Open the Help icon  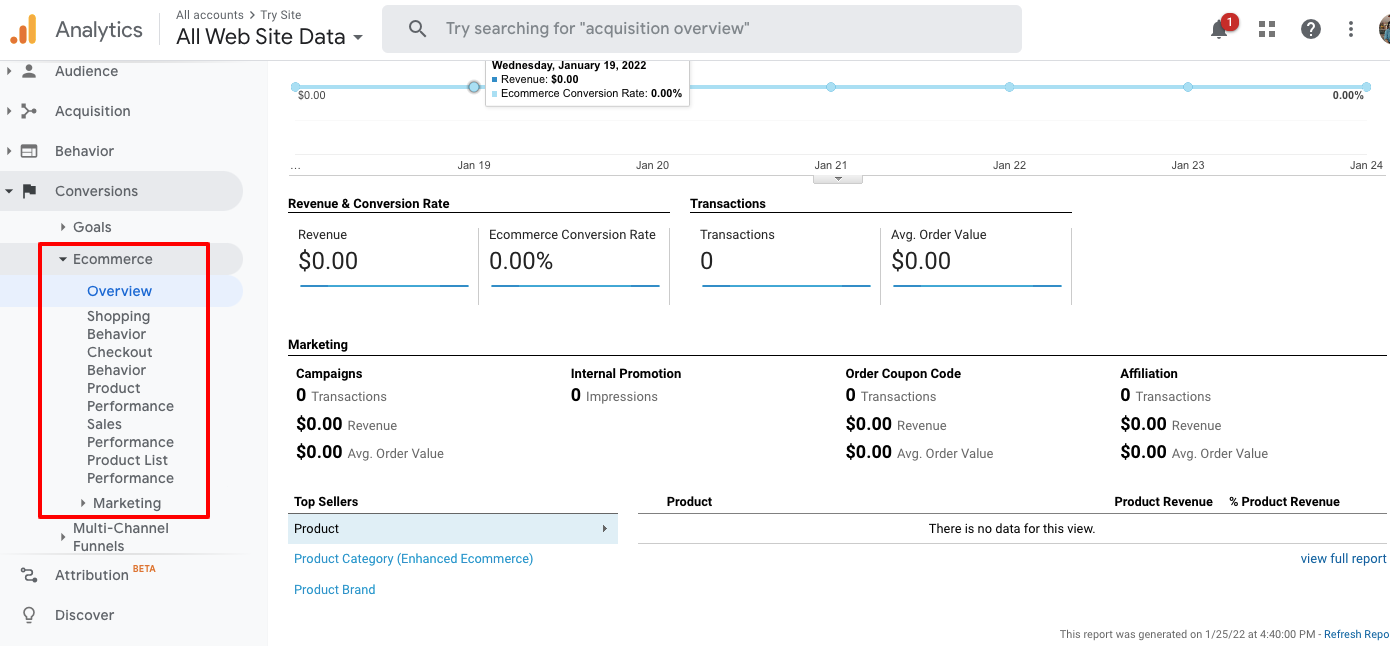pyautogui.click(x=1310, y=29)
